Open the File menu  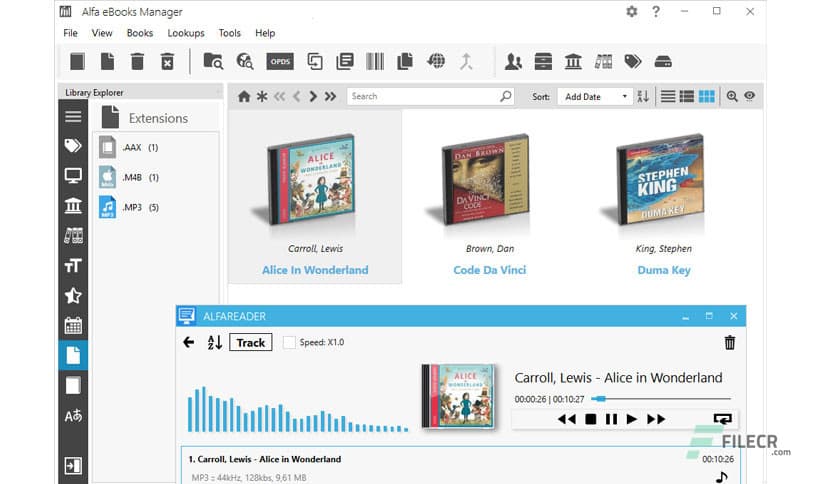click(x=70, y=33)
